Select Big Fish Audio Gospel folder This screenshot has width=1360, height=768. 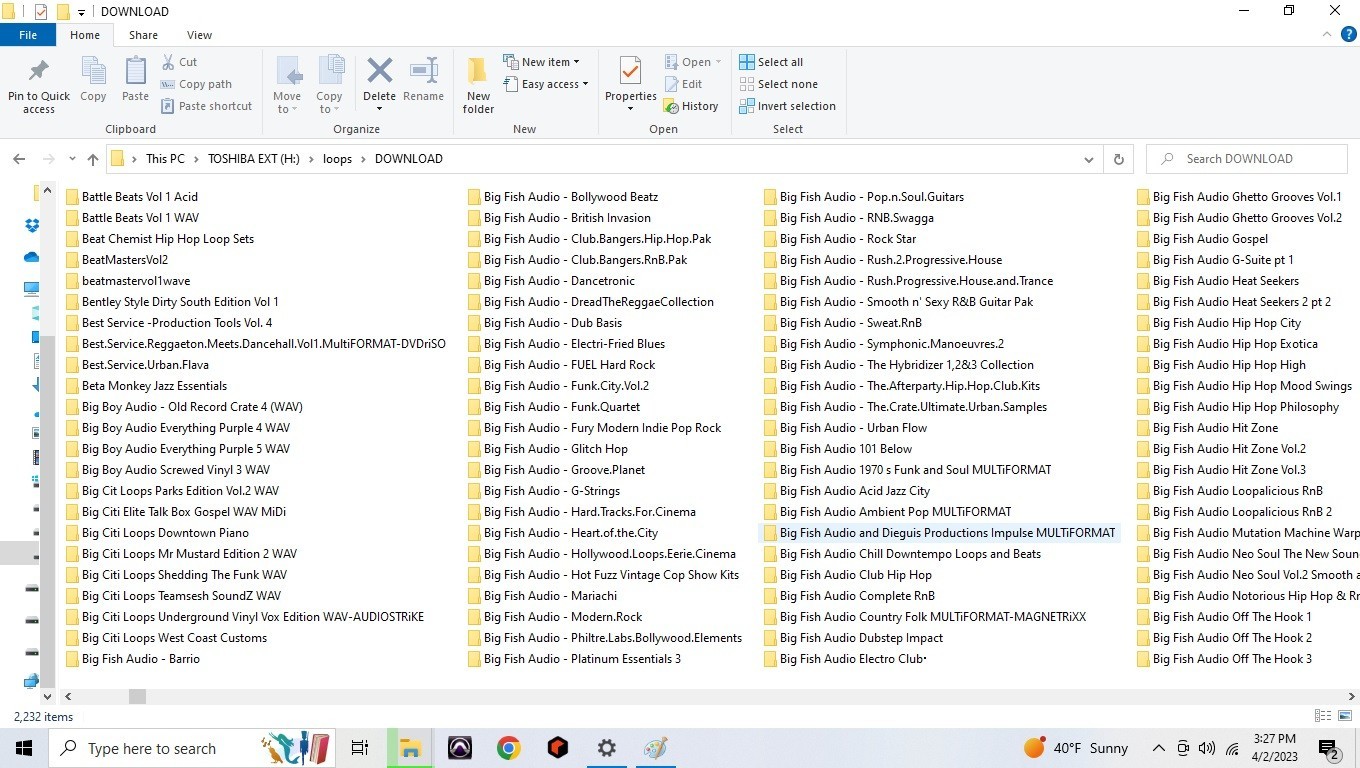(x=1209, y=239)
